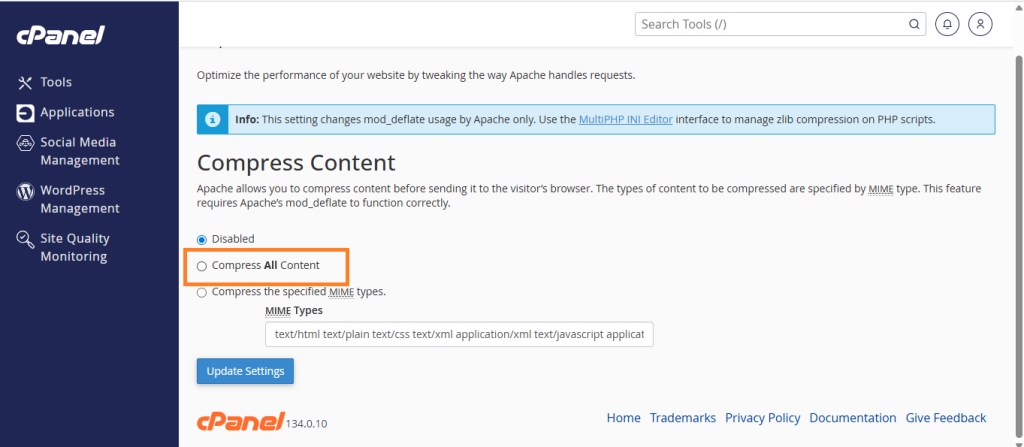Image resolution: width=1024 pixels, height=447 pixels.
Task: Click the Site Quality Monitoring magnifier icon
Action: pos(25,239)
